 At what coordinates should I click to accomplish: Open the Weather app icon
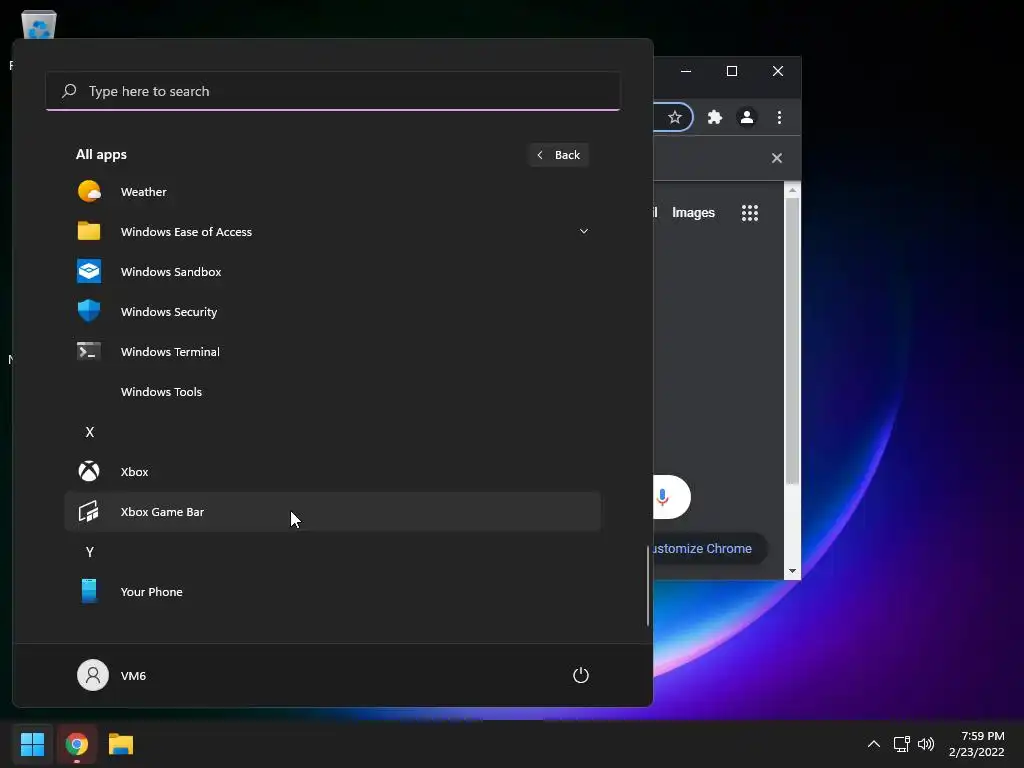point(89,191)
